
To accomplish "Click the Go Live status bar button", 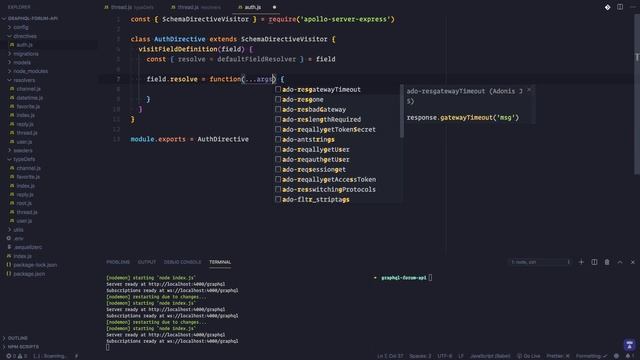I will 529,356.
